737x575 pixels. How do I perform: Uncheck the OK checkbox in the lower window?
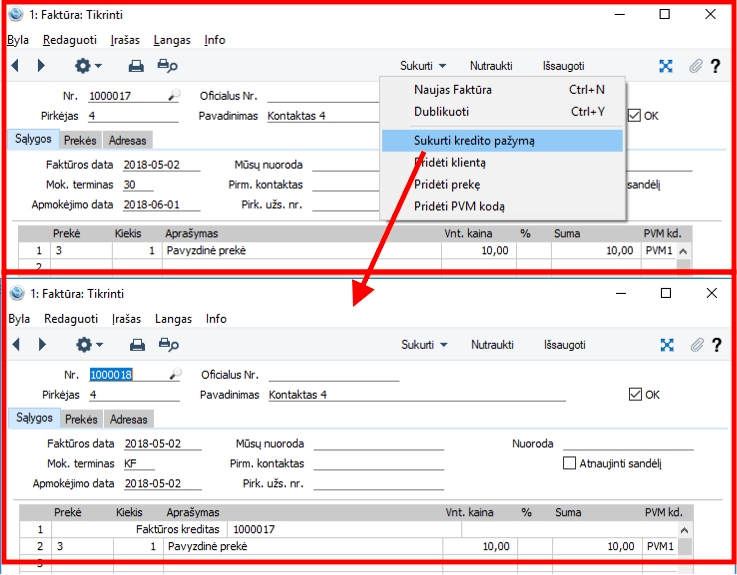(x=635, y=394)
